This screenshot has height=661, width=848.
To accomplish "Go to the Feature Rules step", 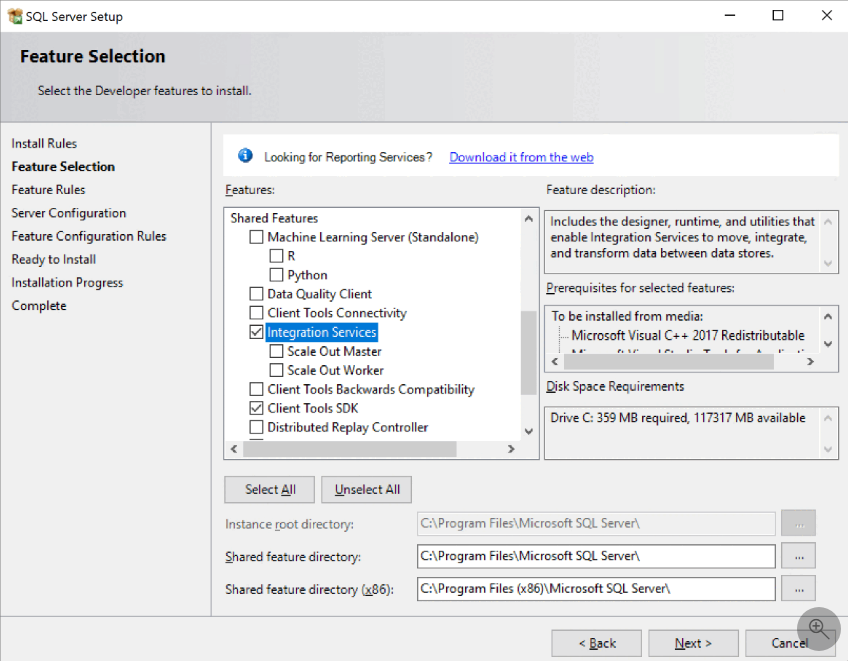I will click(48, 190).
